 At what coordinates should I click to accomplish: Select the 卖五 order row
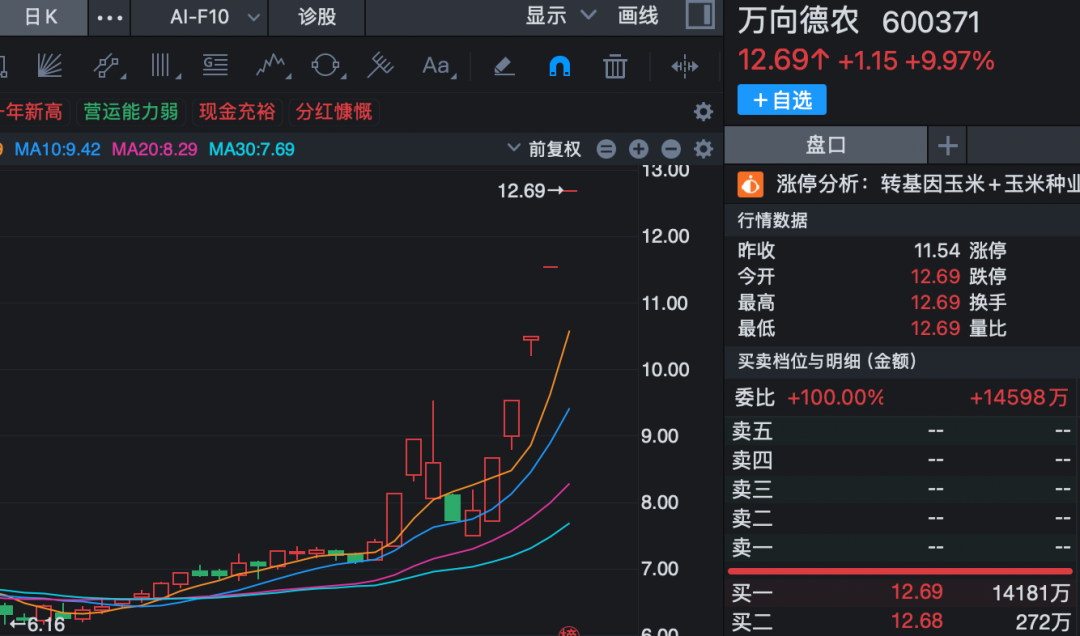[x=901, y=431]
